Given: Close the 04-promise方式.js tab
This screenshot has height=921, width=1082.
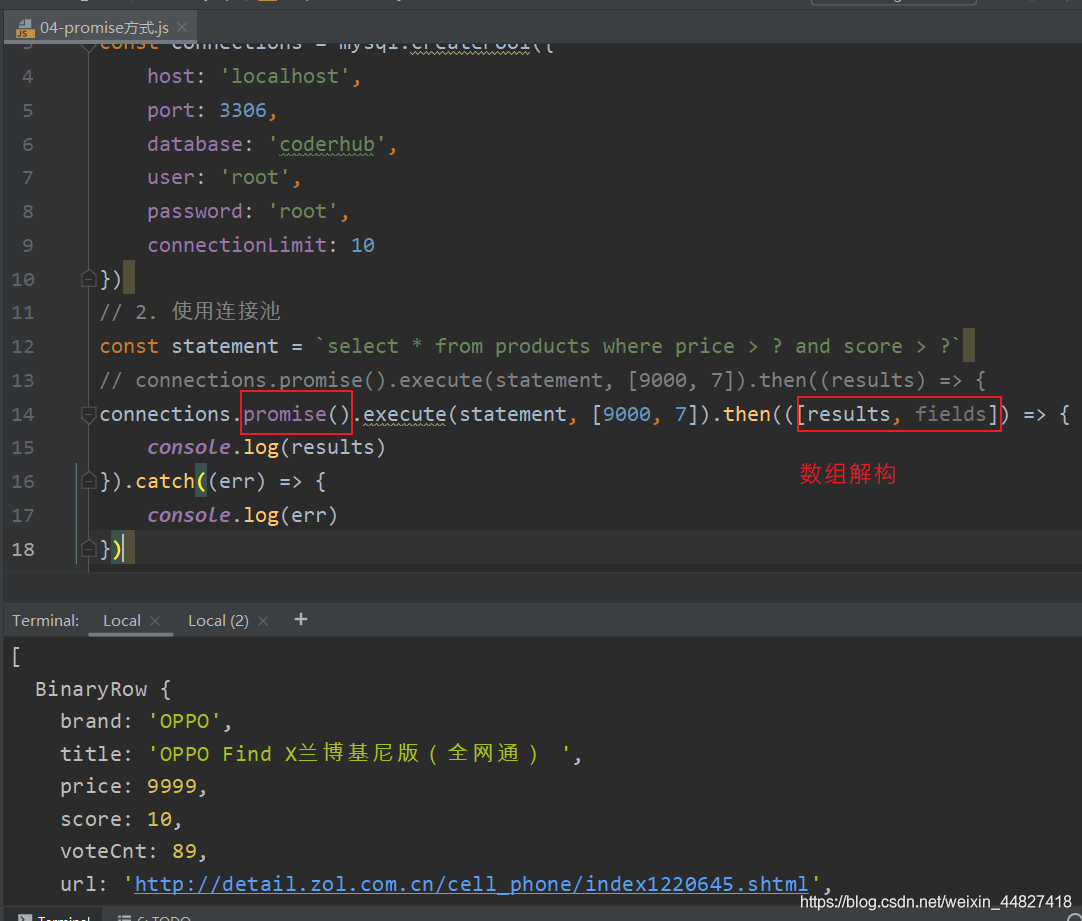Looking at the screenshot, I should (182, 27).
